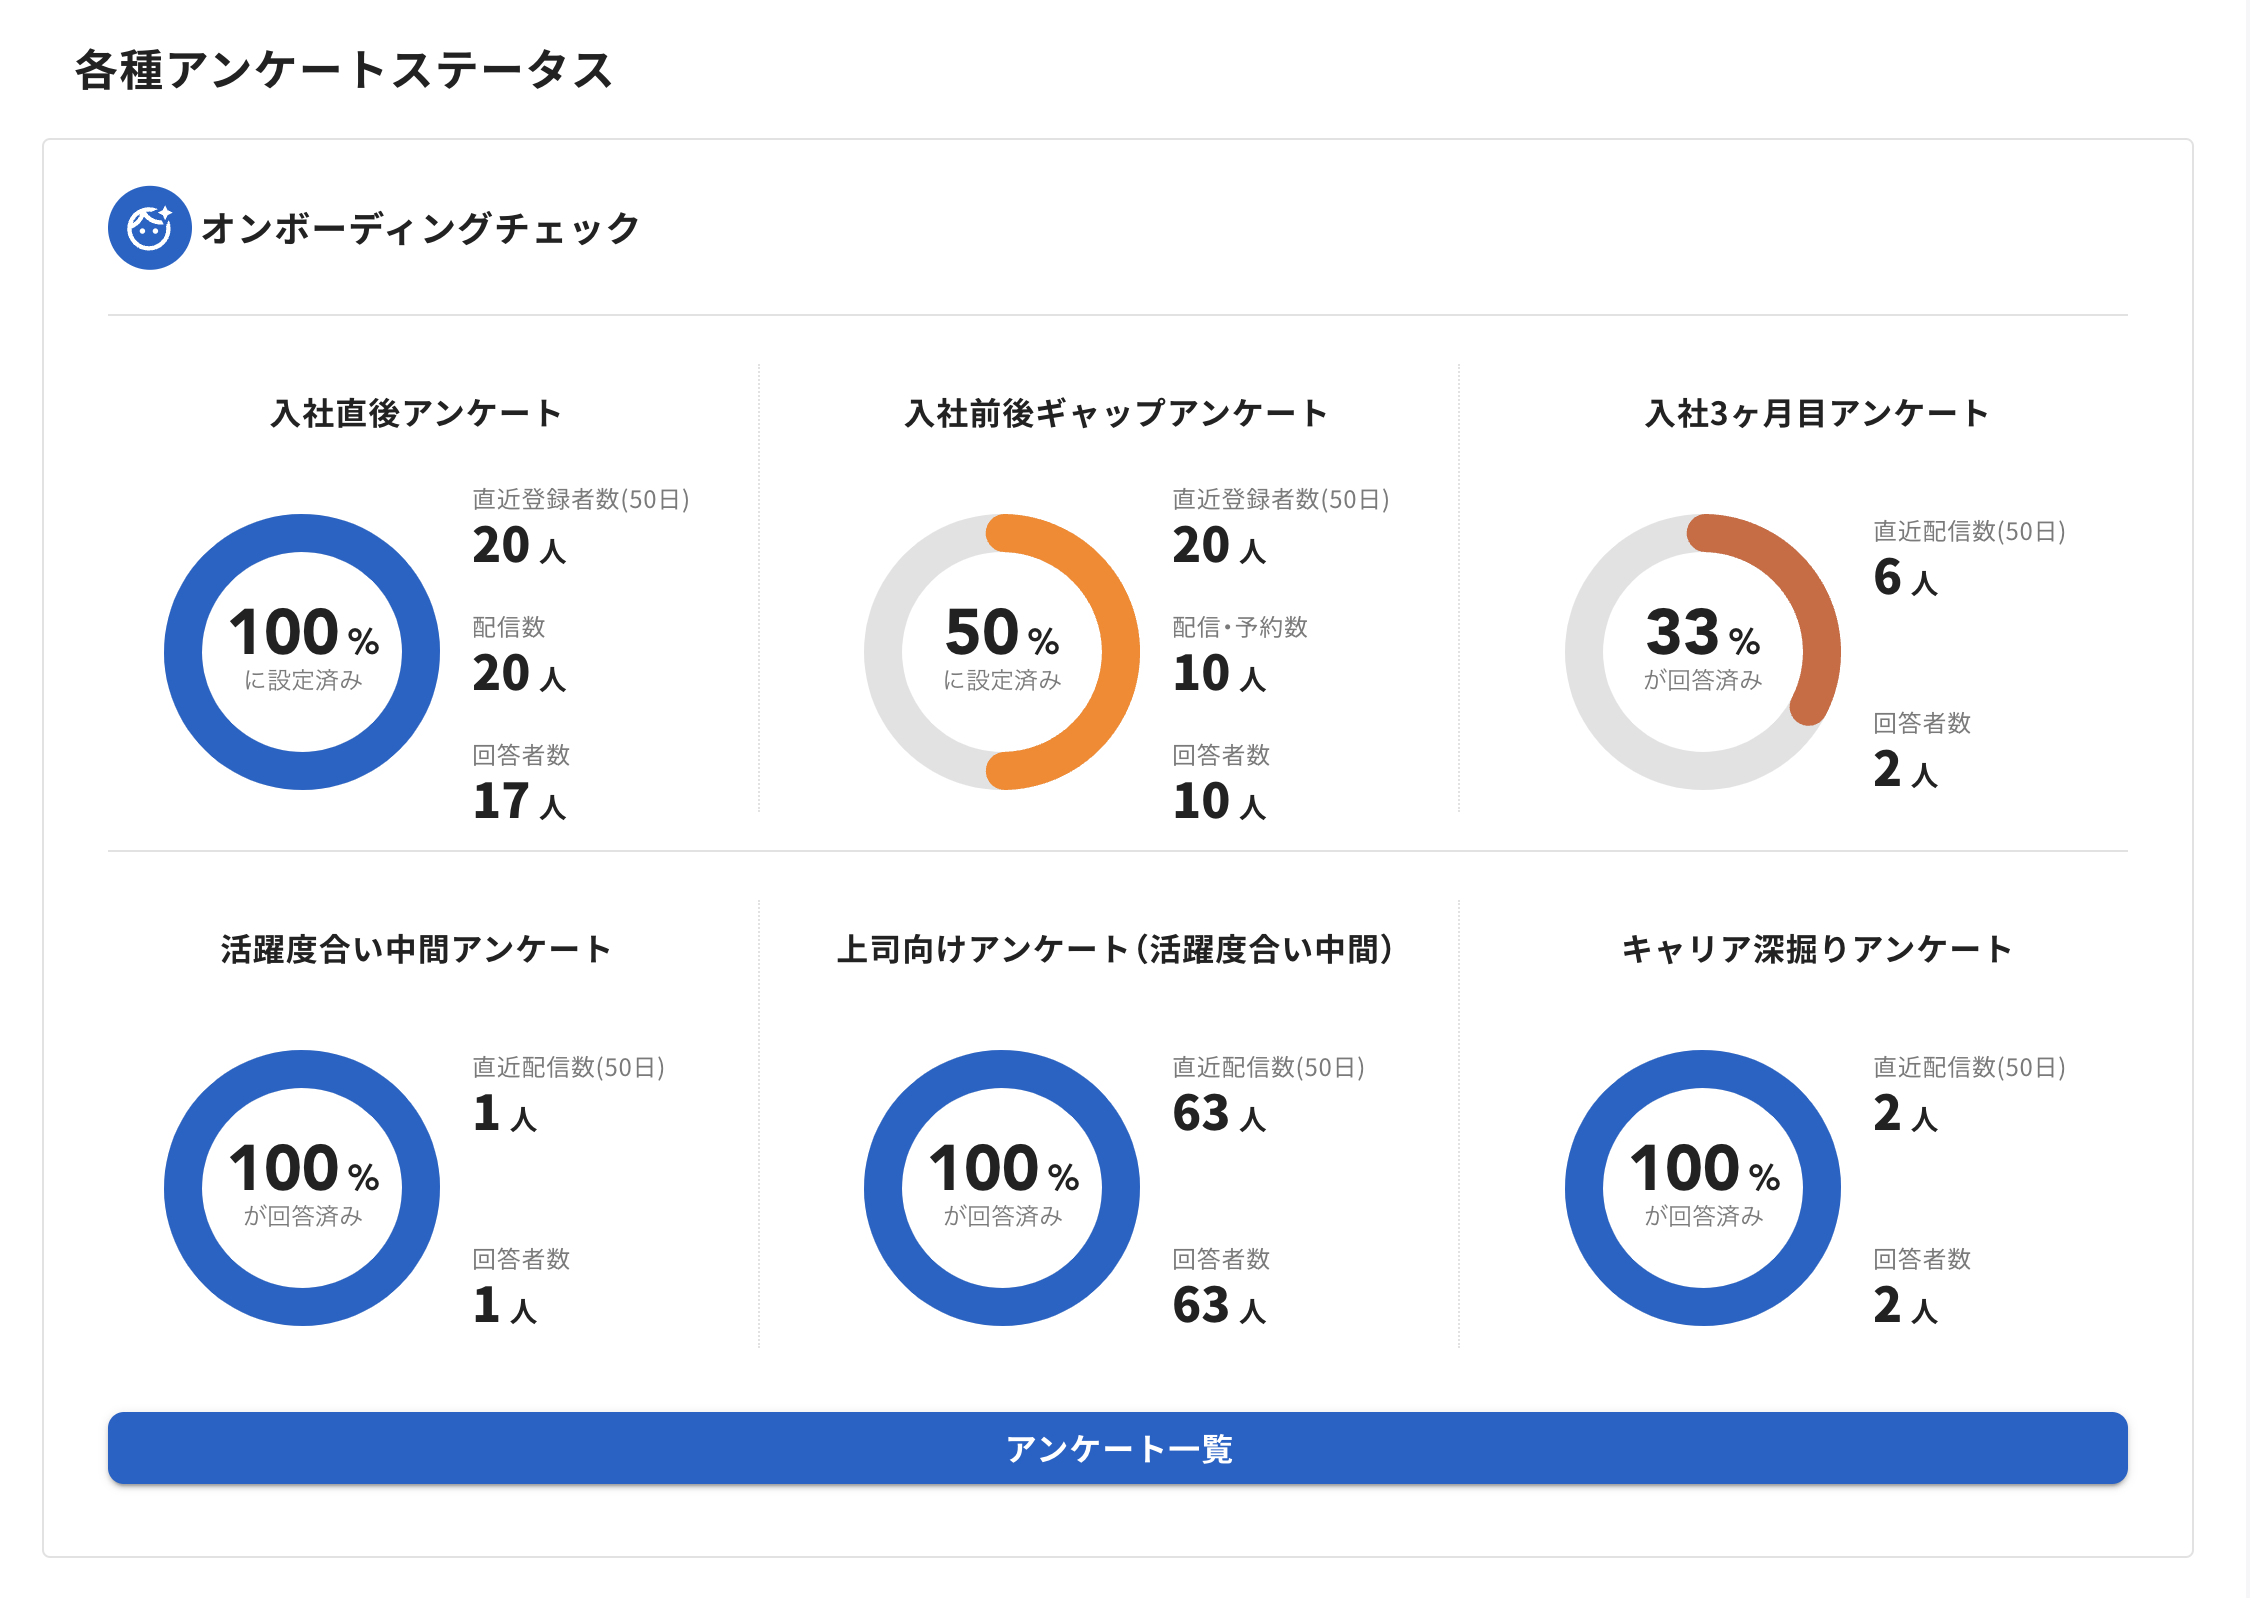Click the オンボーディングチェック section label

point(420,227)
